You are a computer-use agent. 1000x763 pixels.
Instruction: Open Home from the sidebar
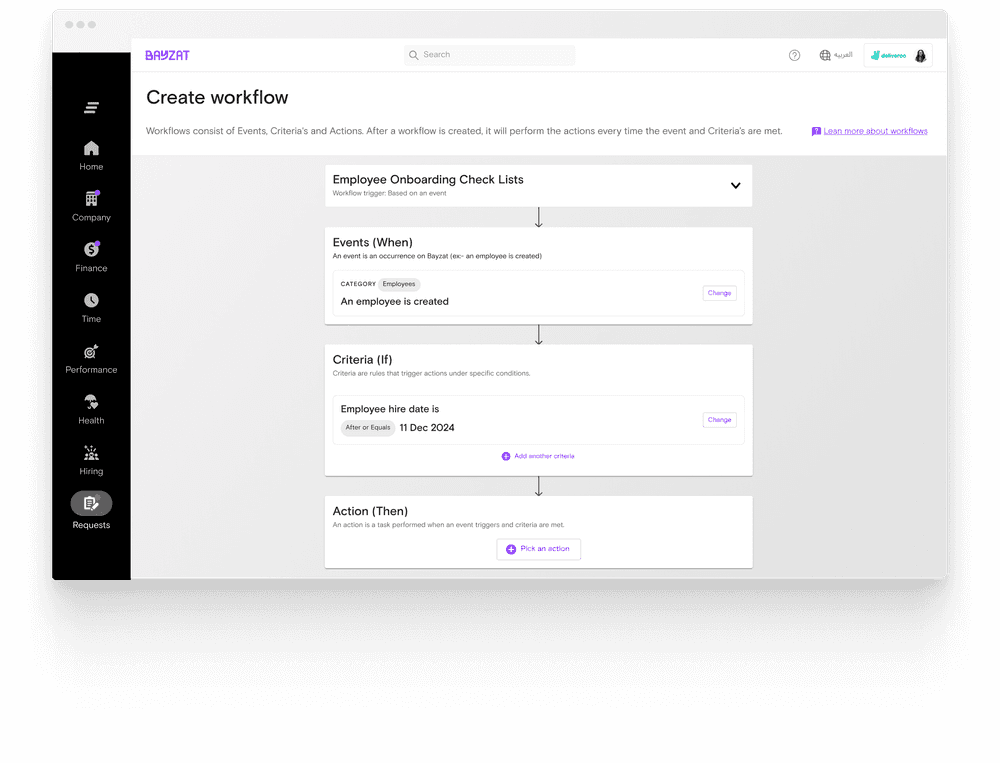pyautogui.click(x=91, y=156)
